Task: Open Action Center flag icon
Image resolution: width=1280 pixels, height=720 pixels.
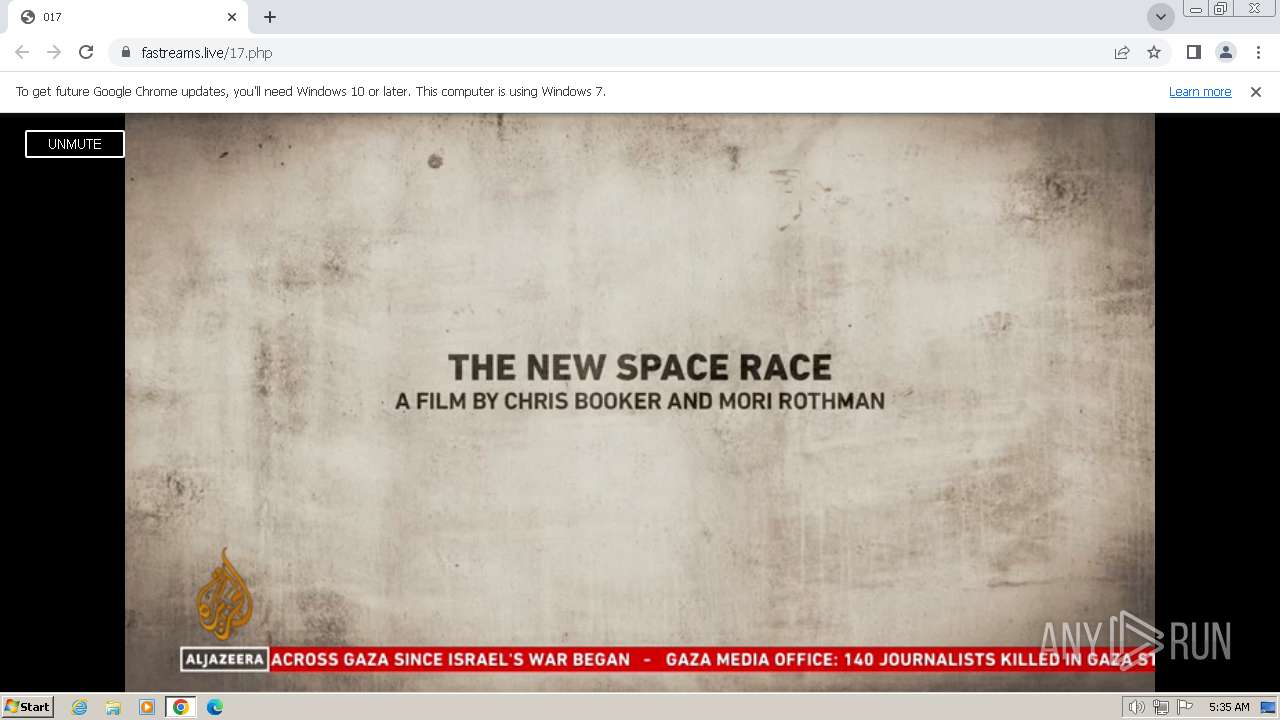Action: [1185, 707]
